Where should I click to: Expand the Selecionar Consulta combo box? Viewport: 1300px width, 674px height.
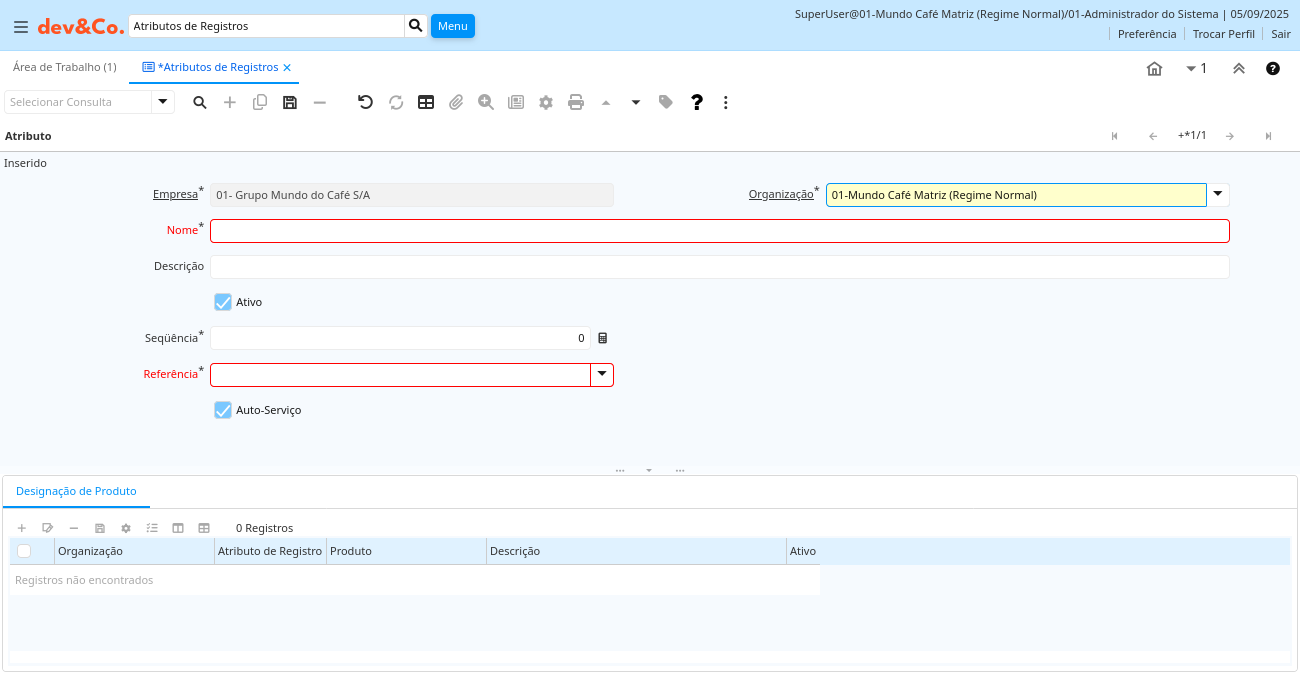tap(163, 102)
